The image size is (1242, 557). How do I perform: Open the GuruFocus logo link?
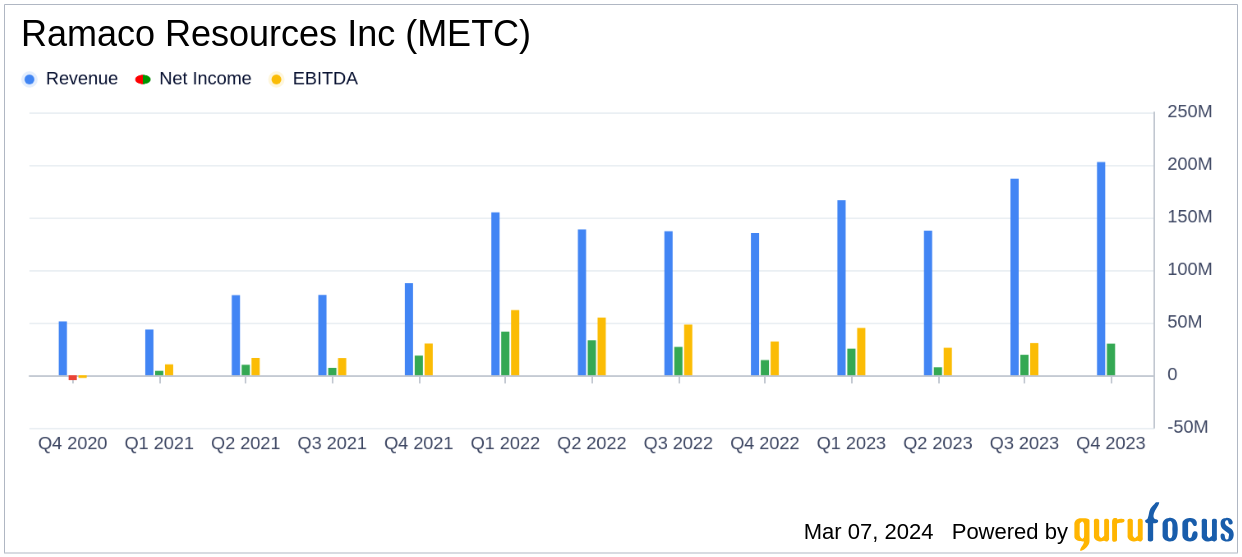tap(1152, 526)
